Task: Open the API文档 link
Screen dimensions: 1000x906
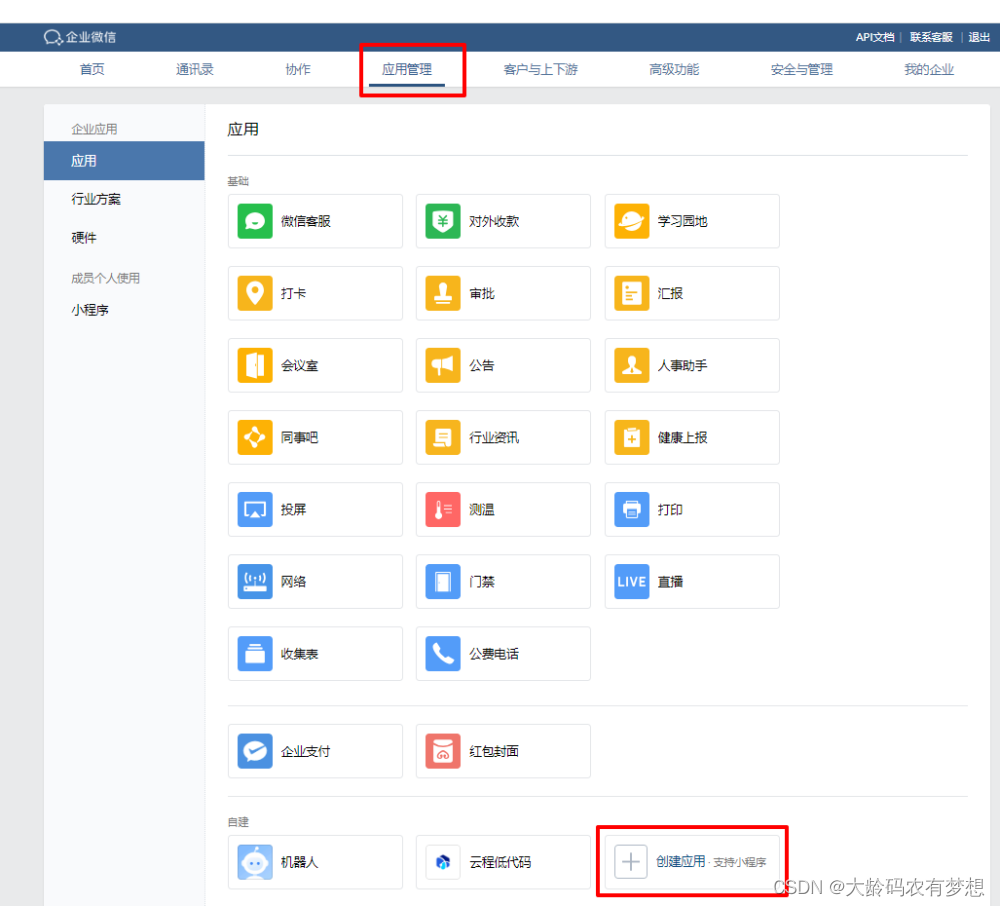Action: tap(874, 37)
